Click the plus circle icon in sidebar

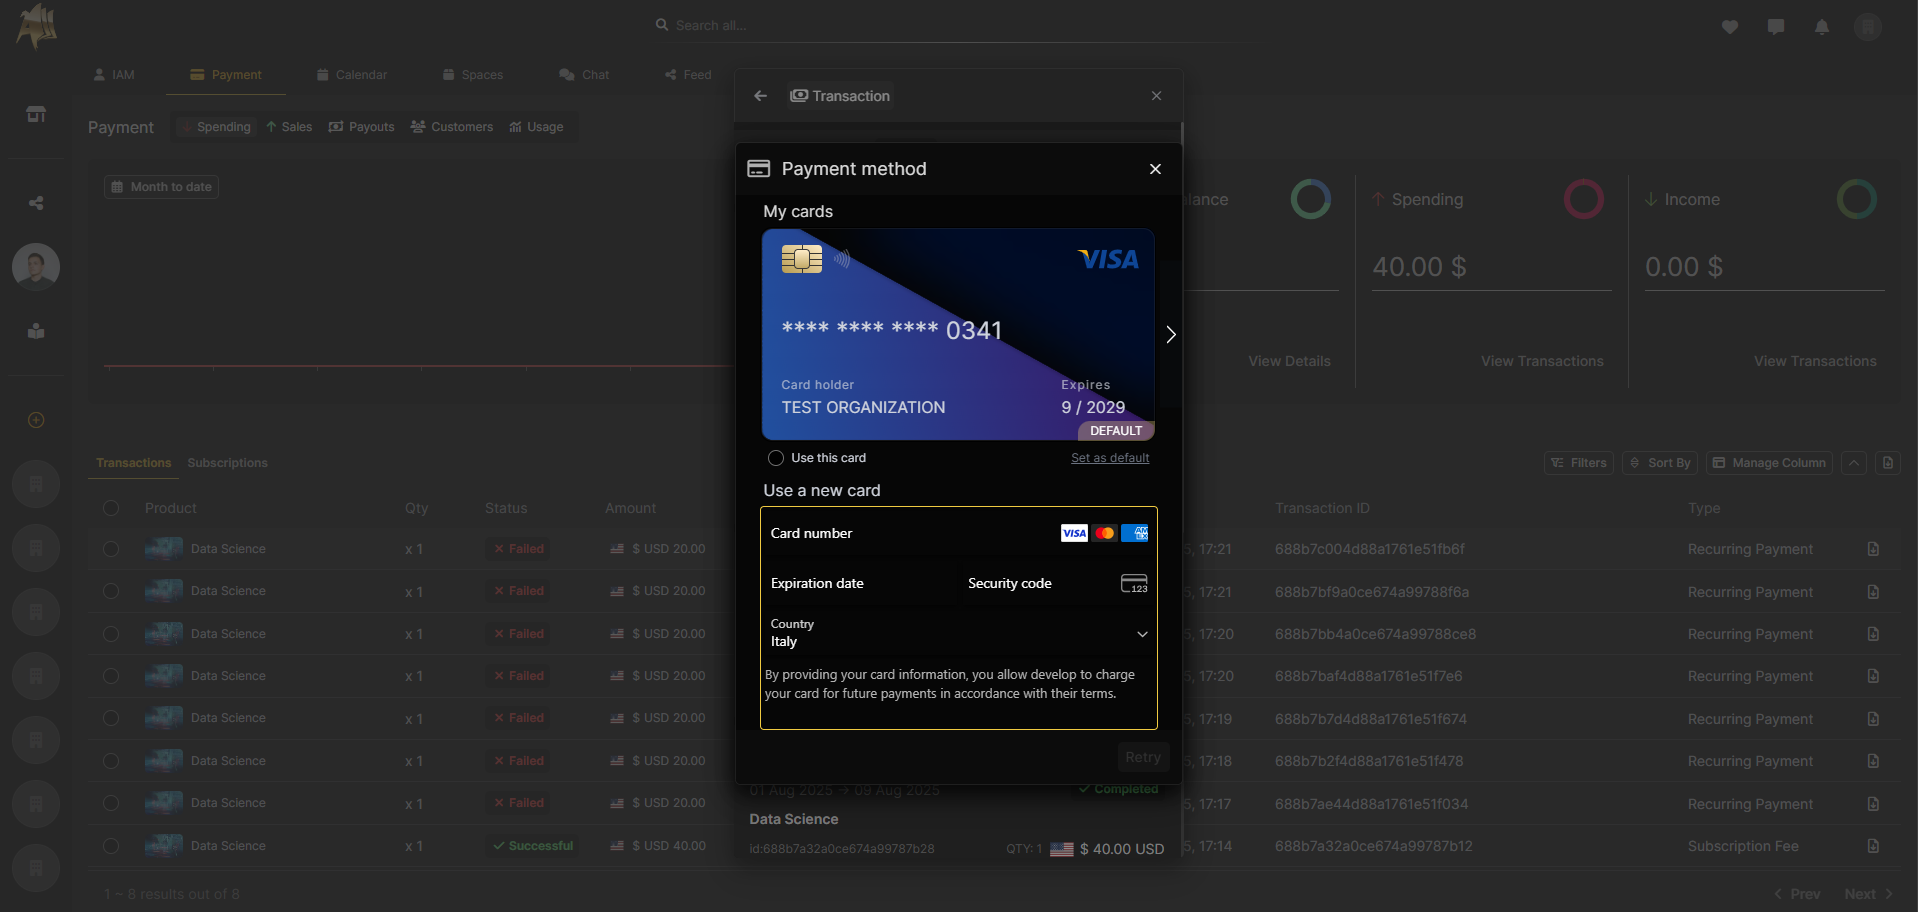36,420
